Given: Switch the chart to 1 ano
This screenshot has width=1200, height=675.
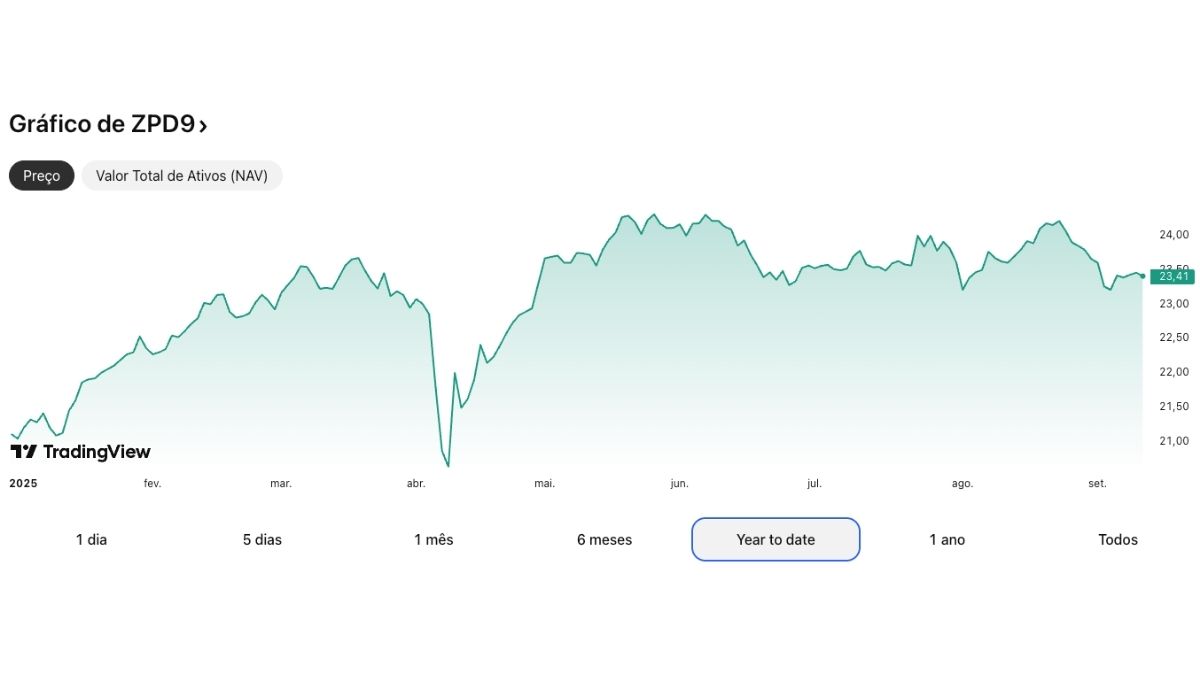Looking at the screenshot, I should click(947, 540).
